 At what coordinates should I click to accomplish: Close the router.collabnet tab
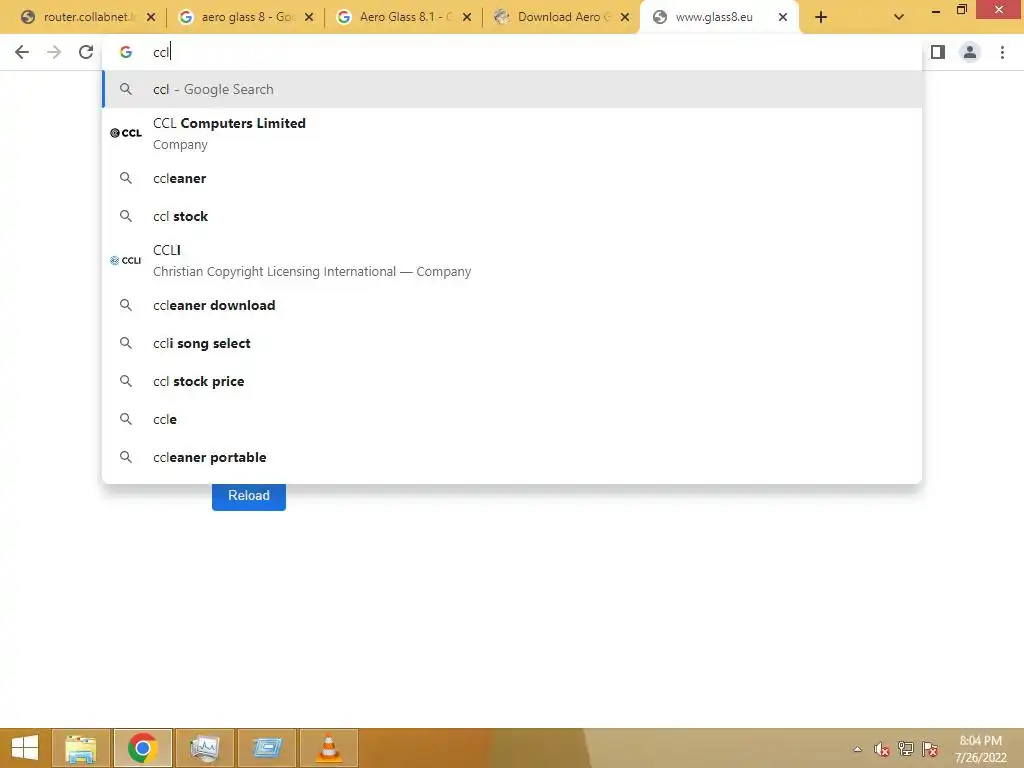pos(151,17)
